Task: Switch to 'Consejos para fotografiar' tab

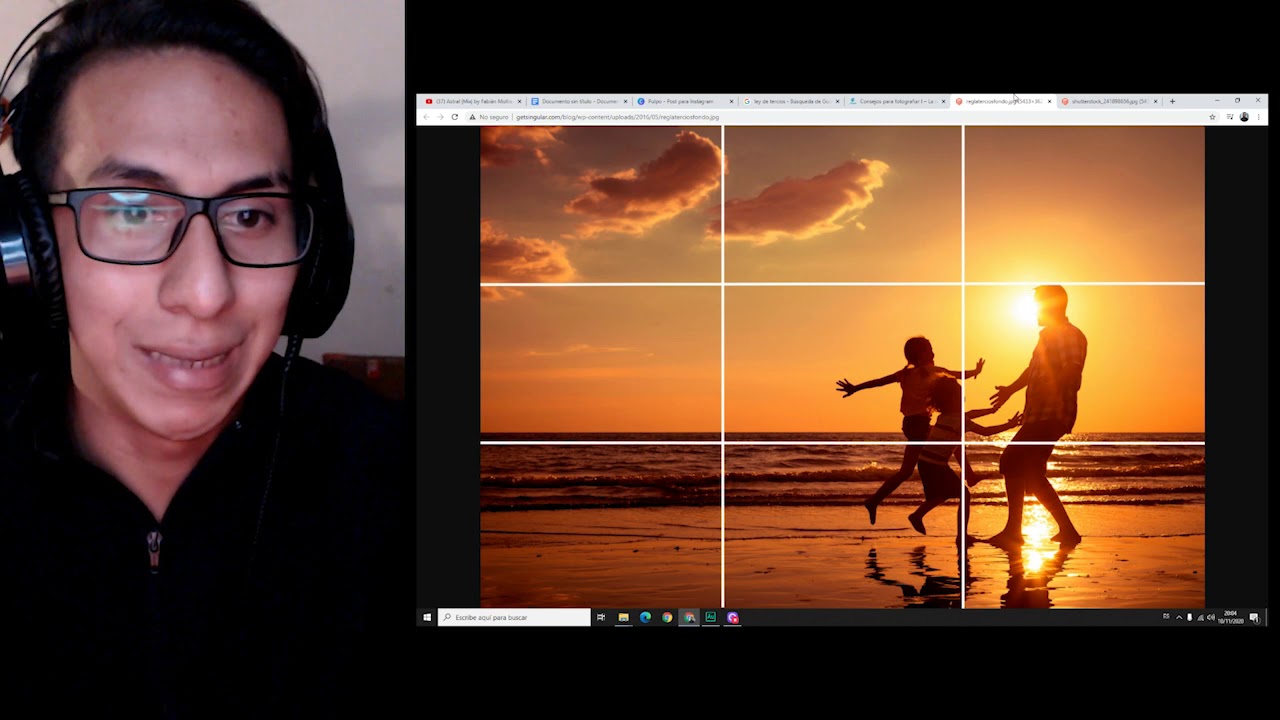Action: tap(896, 101)
